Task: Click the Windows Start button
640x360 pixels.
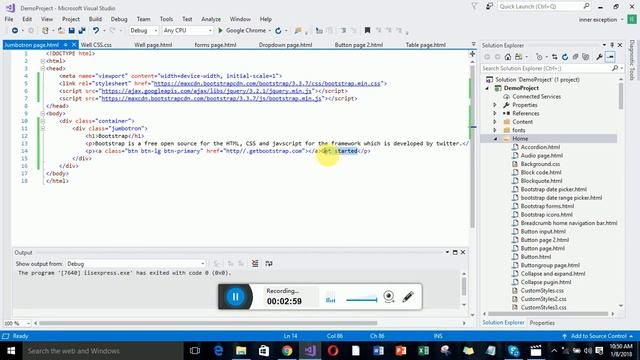Action: (x=11, y=351)
